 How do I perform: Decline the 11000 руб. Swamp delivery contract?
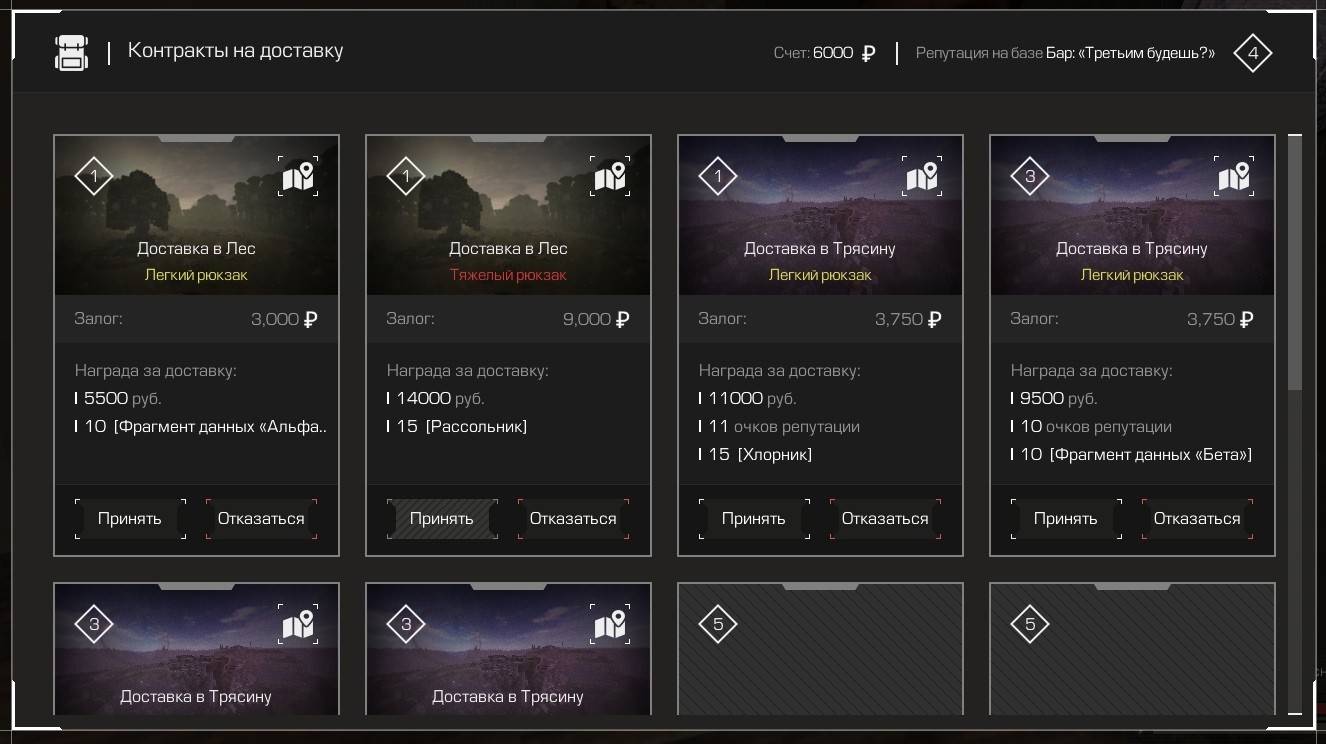[x=885, y=519]
